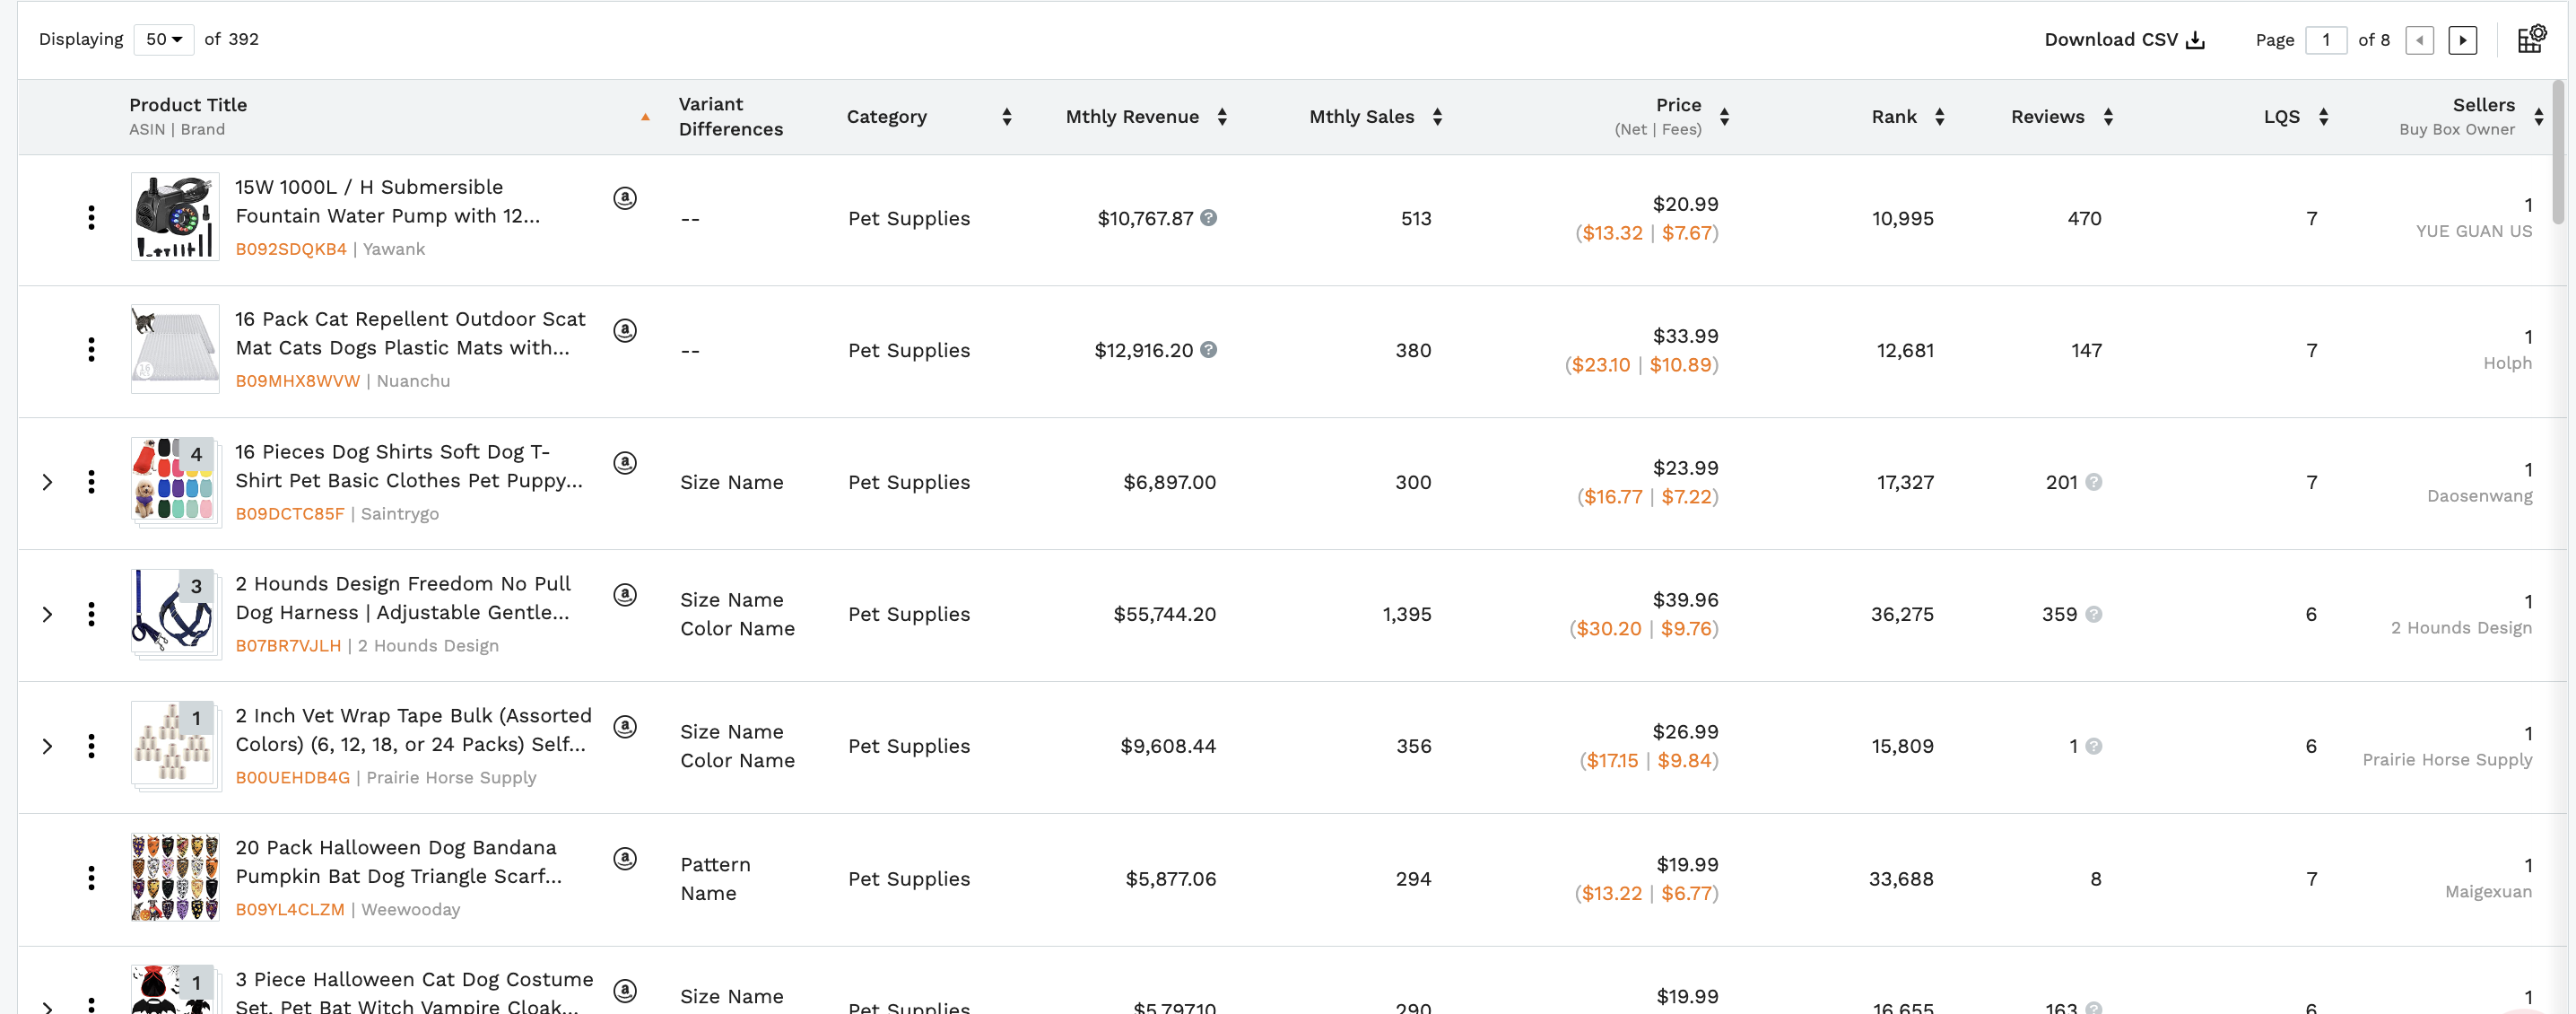Click the help icon beside 201 reviews

pyautogui.click(x=2093, y=482)
